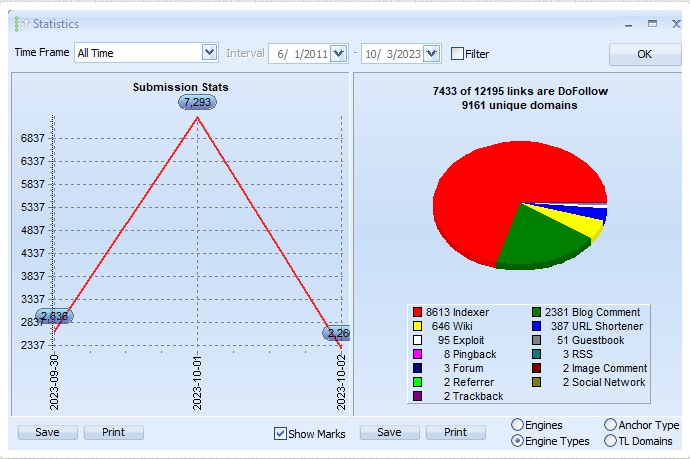Click the Statistics window title icon
The width and height of the screenshot is (690, 459).
(22, 24)
